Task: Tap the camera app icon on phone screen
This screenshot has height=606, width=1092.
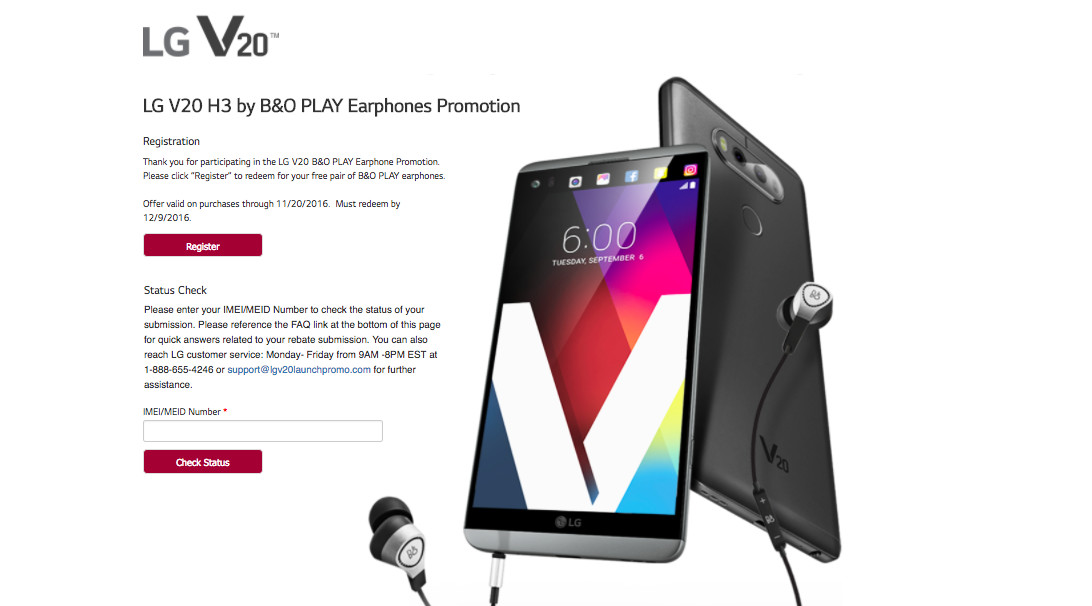Action: pos(575,182)
